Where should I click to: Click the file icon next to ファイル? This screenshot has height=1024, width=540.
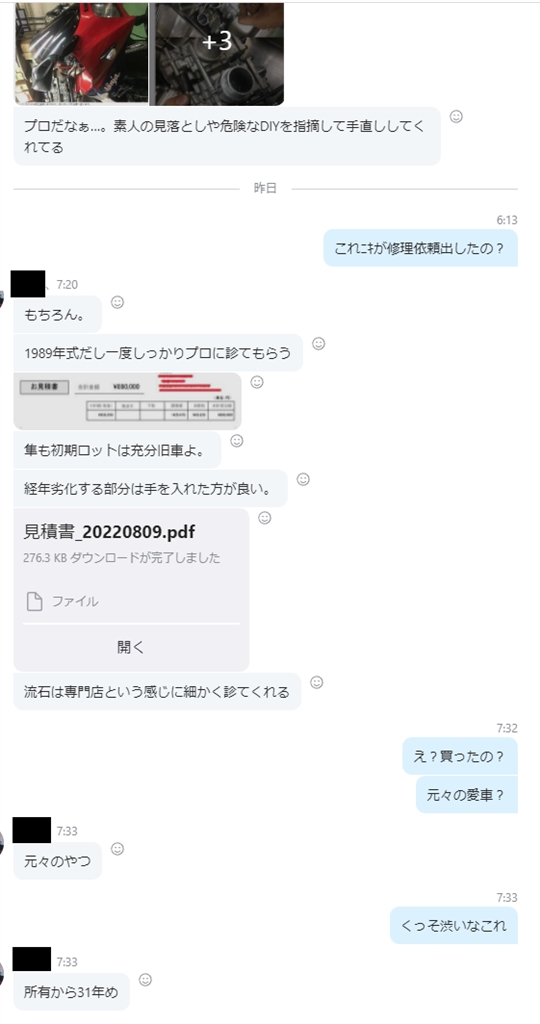click(35, 601)
